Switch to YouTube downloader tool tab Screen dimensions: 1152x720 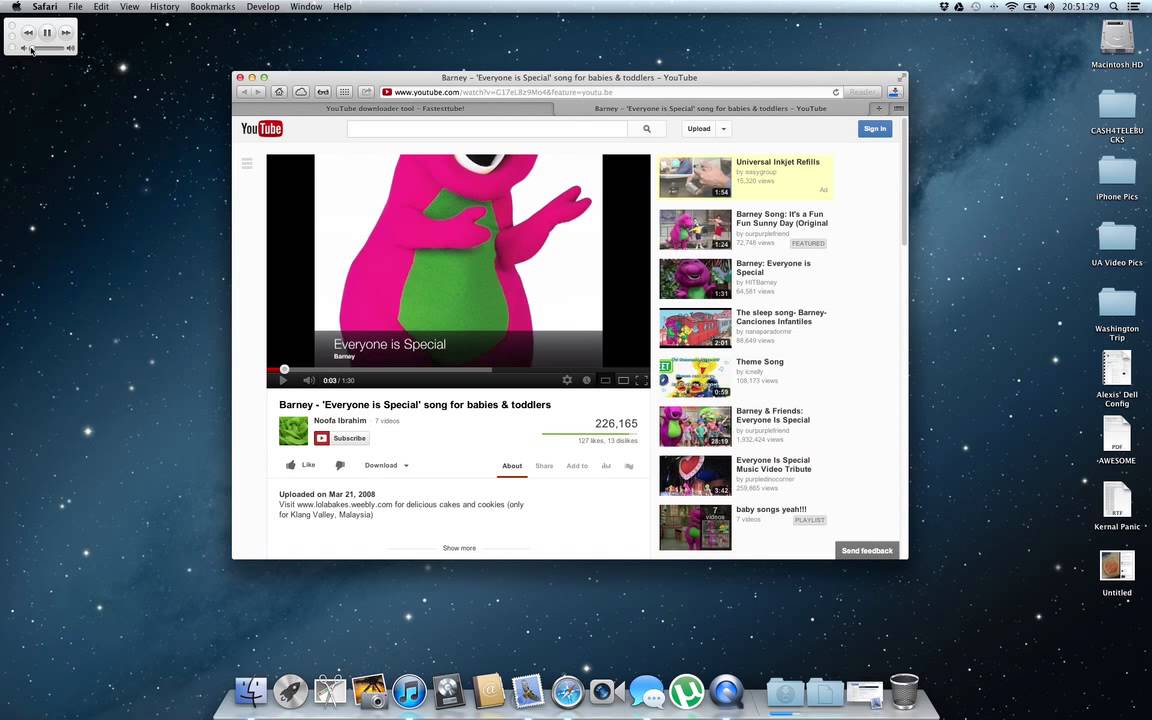click(x=394, y=108)
